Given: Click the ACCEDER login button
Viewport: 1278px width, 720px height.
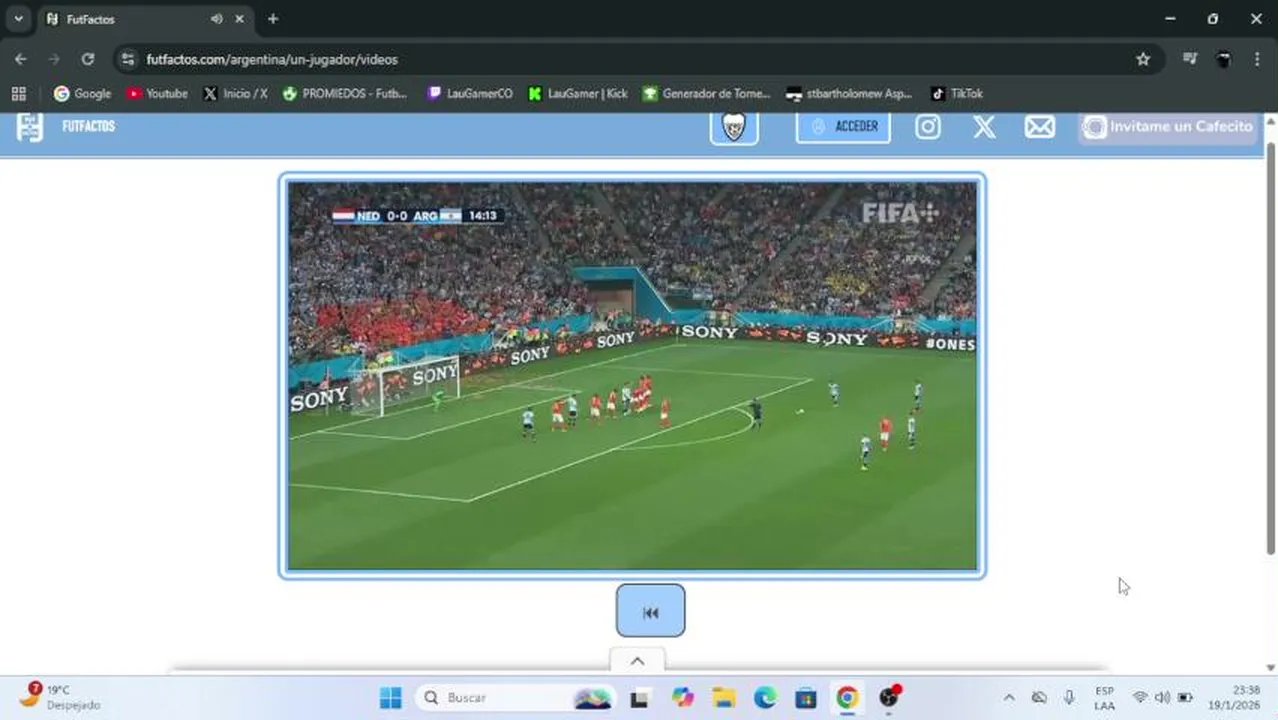Looking at the screenshot, I should pyautogui.click(x=843, y=126).
